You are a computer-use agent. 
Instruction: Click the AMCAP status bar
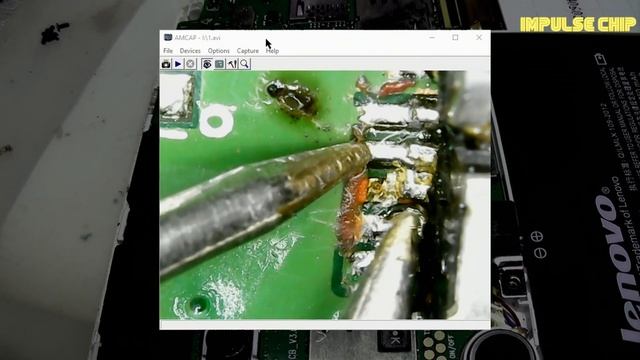(325, 324)
